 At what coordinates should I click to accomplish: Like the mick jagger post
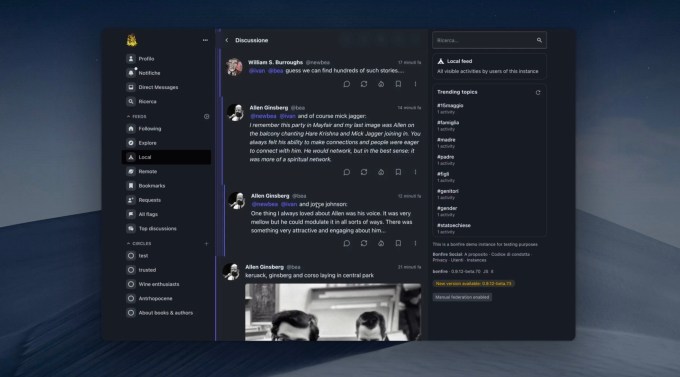381,172
